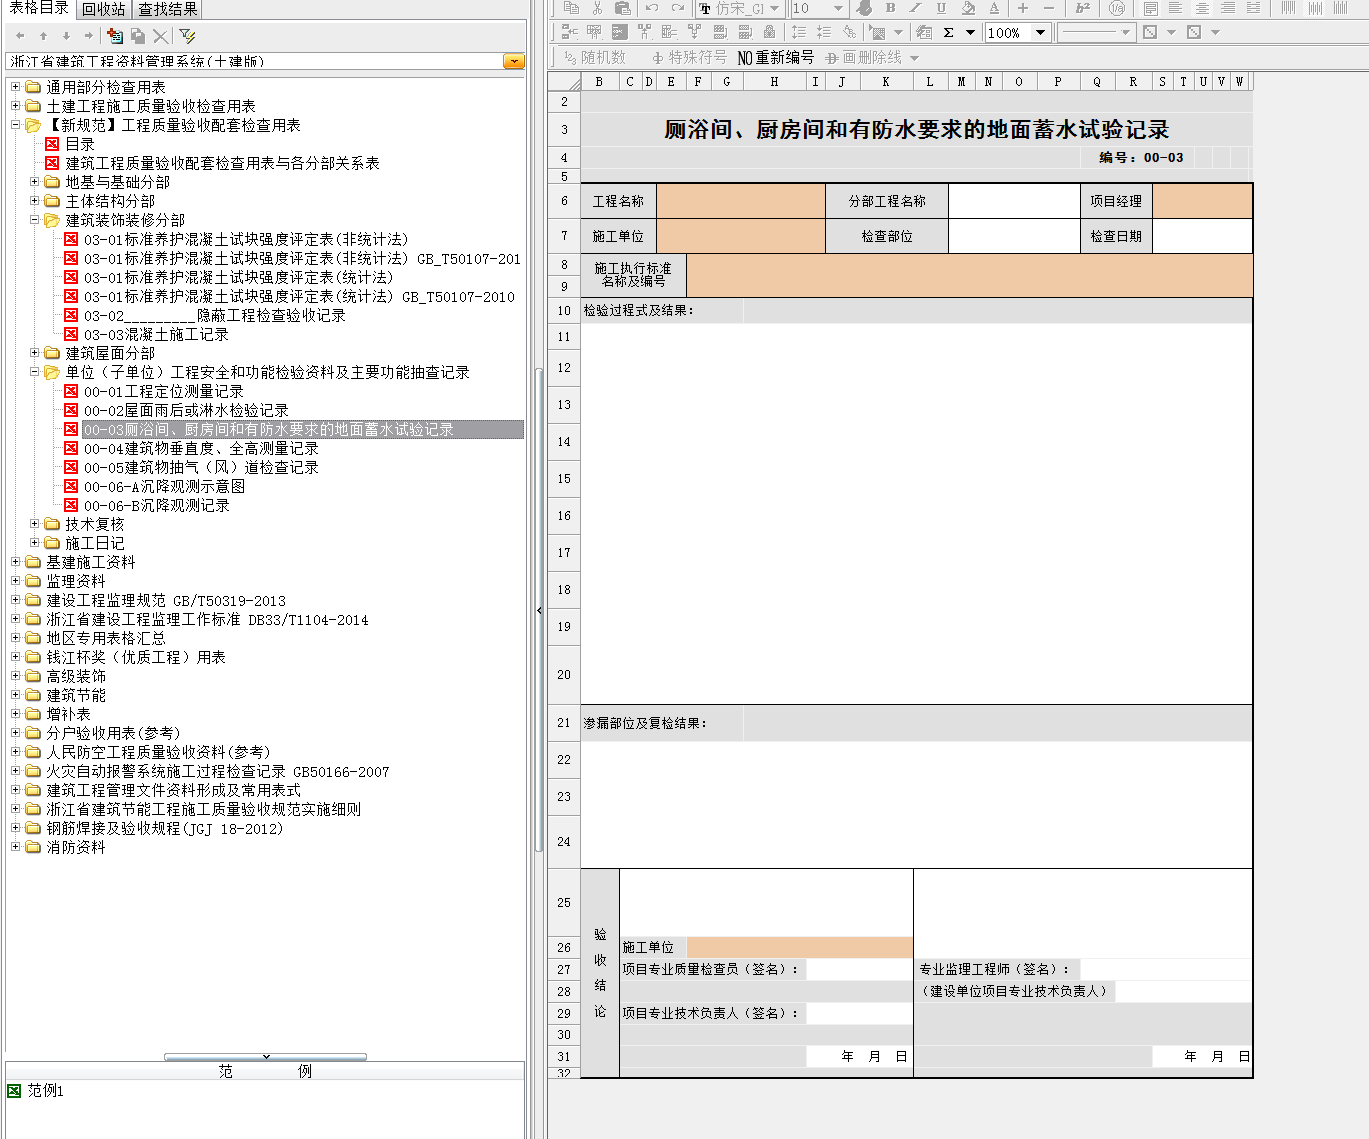
Task: Click the filter funnel icon in tree toolbar
Action: click(x=187, y=36)
